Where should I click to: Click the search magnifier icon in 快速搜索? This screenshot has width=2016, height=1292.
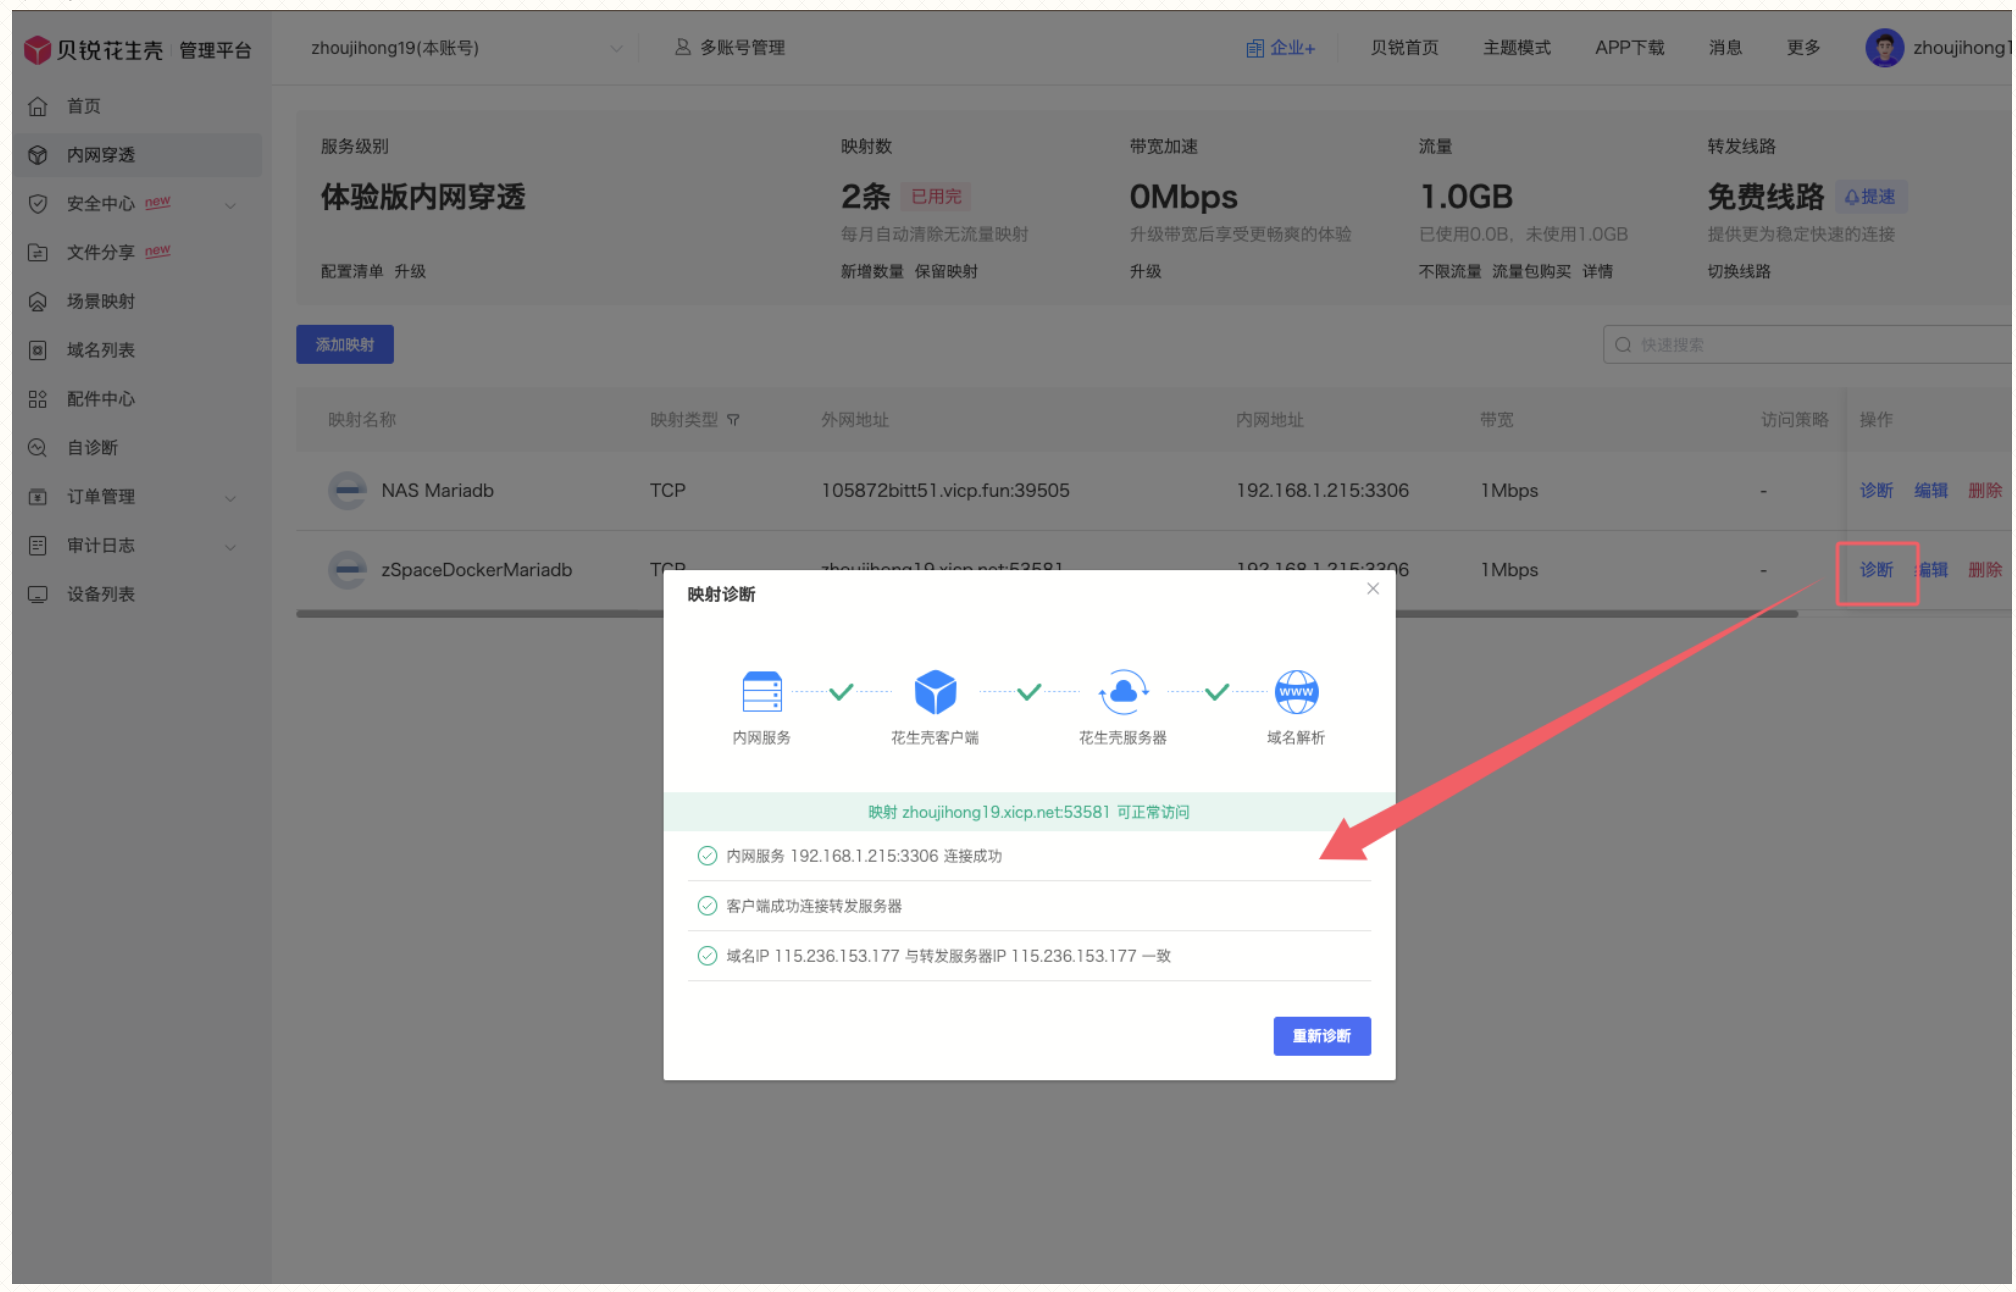coord(1623,345)
